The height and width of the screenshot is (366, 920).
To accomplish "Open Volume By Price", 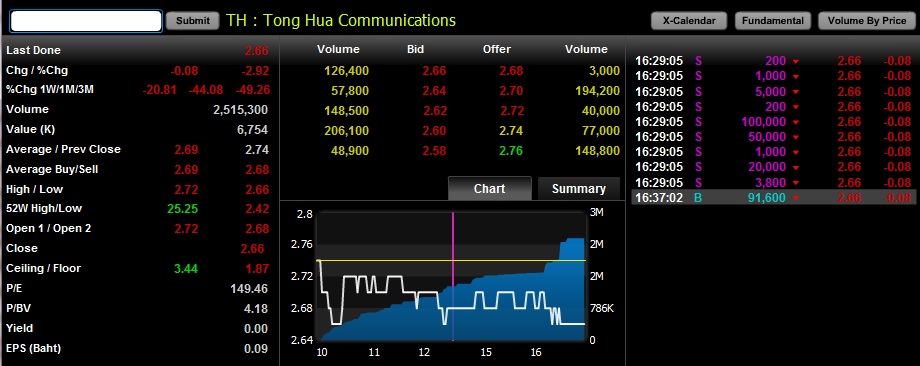I will [x=867, y=21].
